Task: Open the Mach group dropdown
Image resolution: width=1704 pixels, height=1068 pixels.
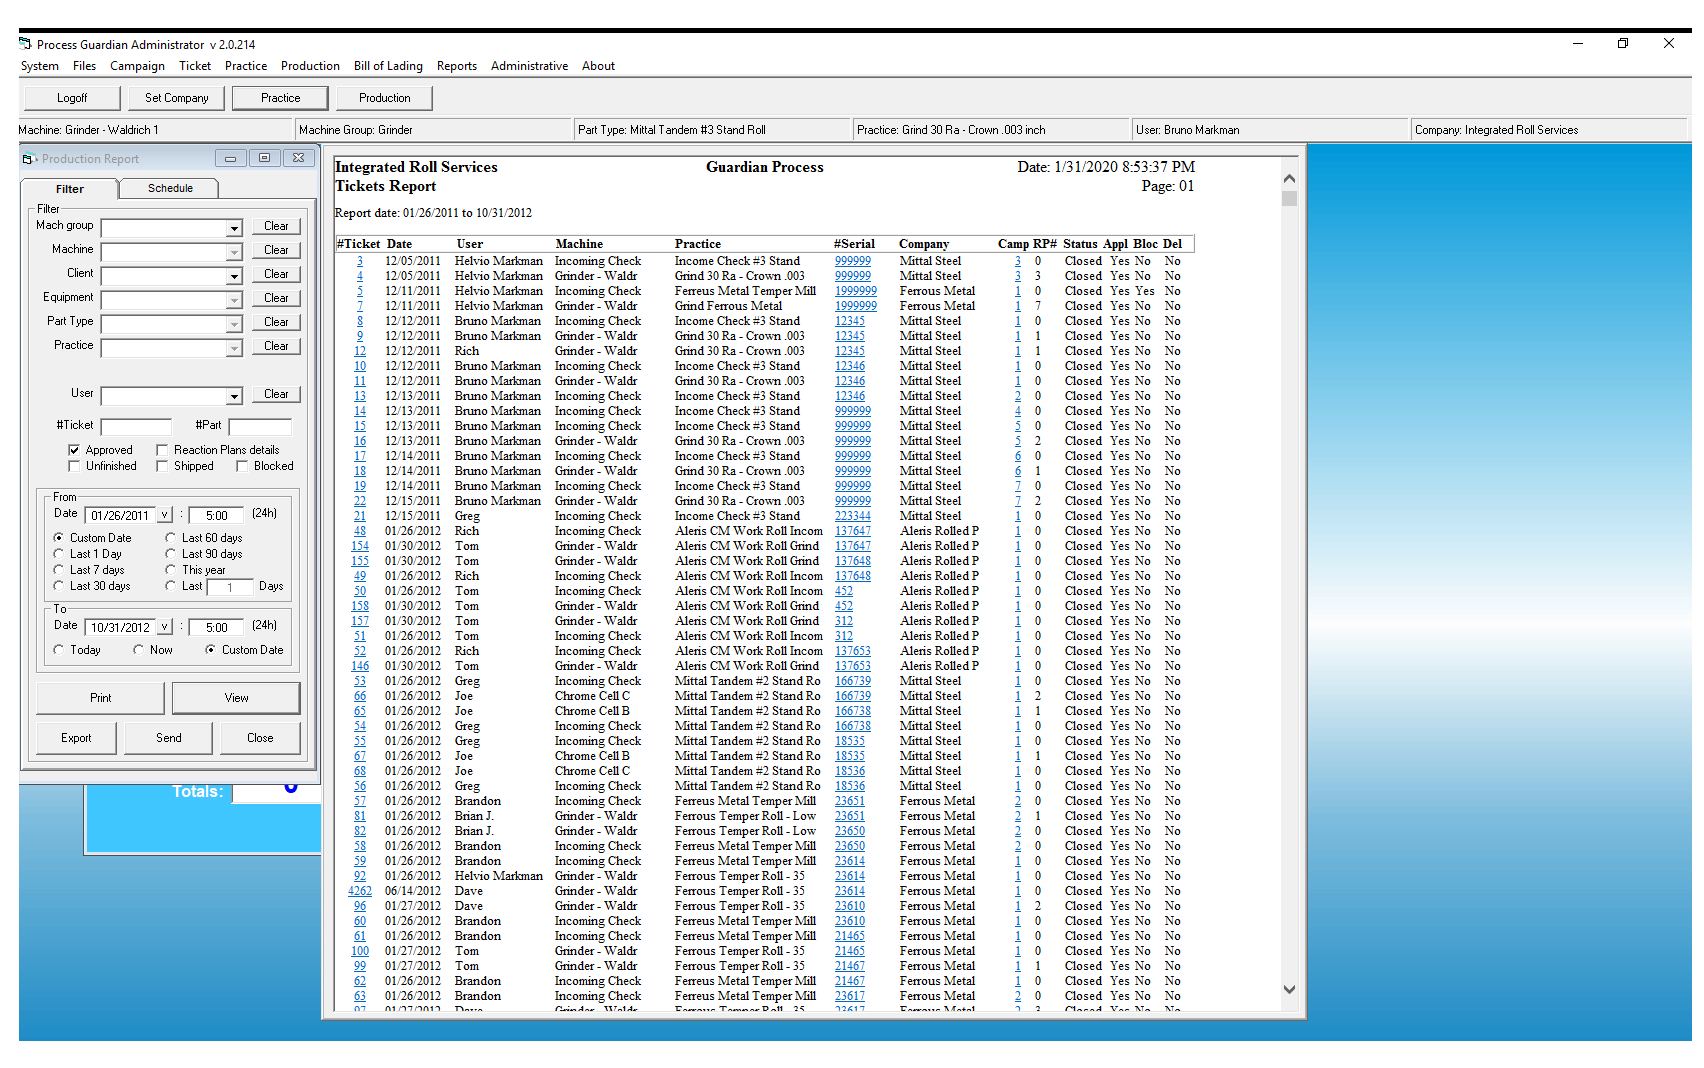Action: tap(233, 228)
